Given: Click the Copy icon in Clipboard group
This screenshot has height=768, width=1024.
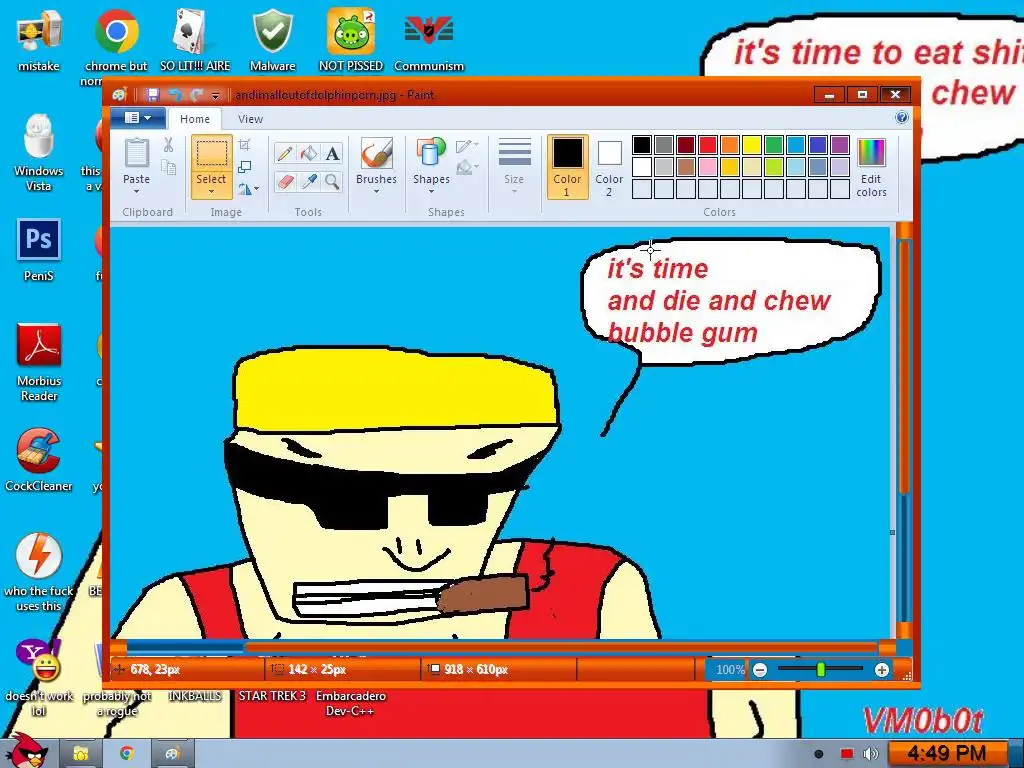Looking at the screenshot, I should point(168,168).
